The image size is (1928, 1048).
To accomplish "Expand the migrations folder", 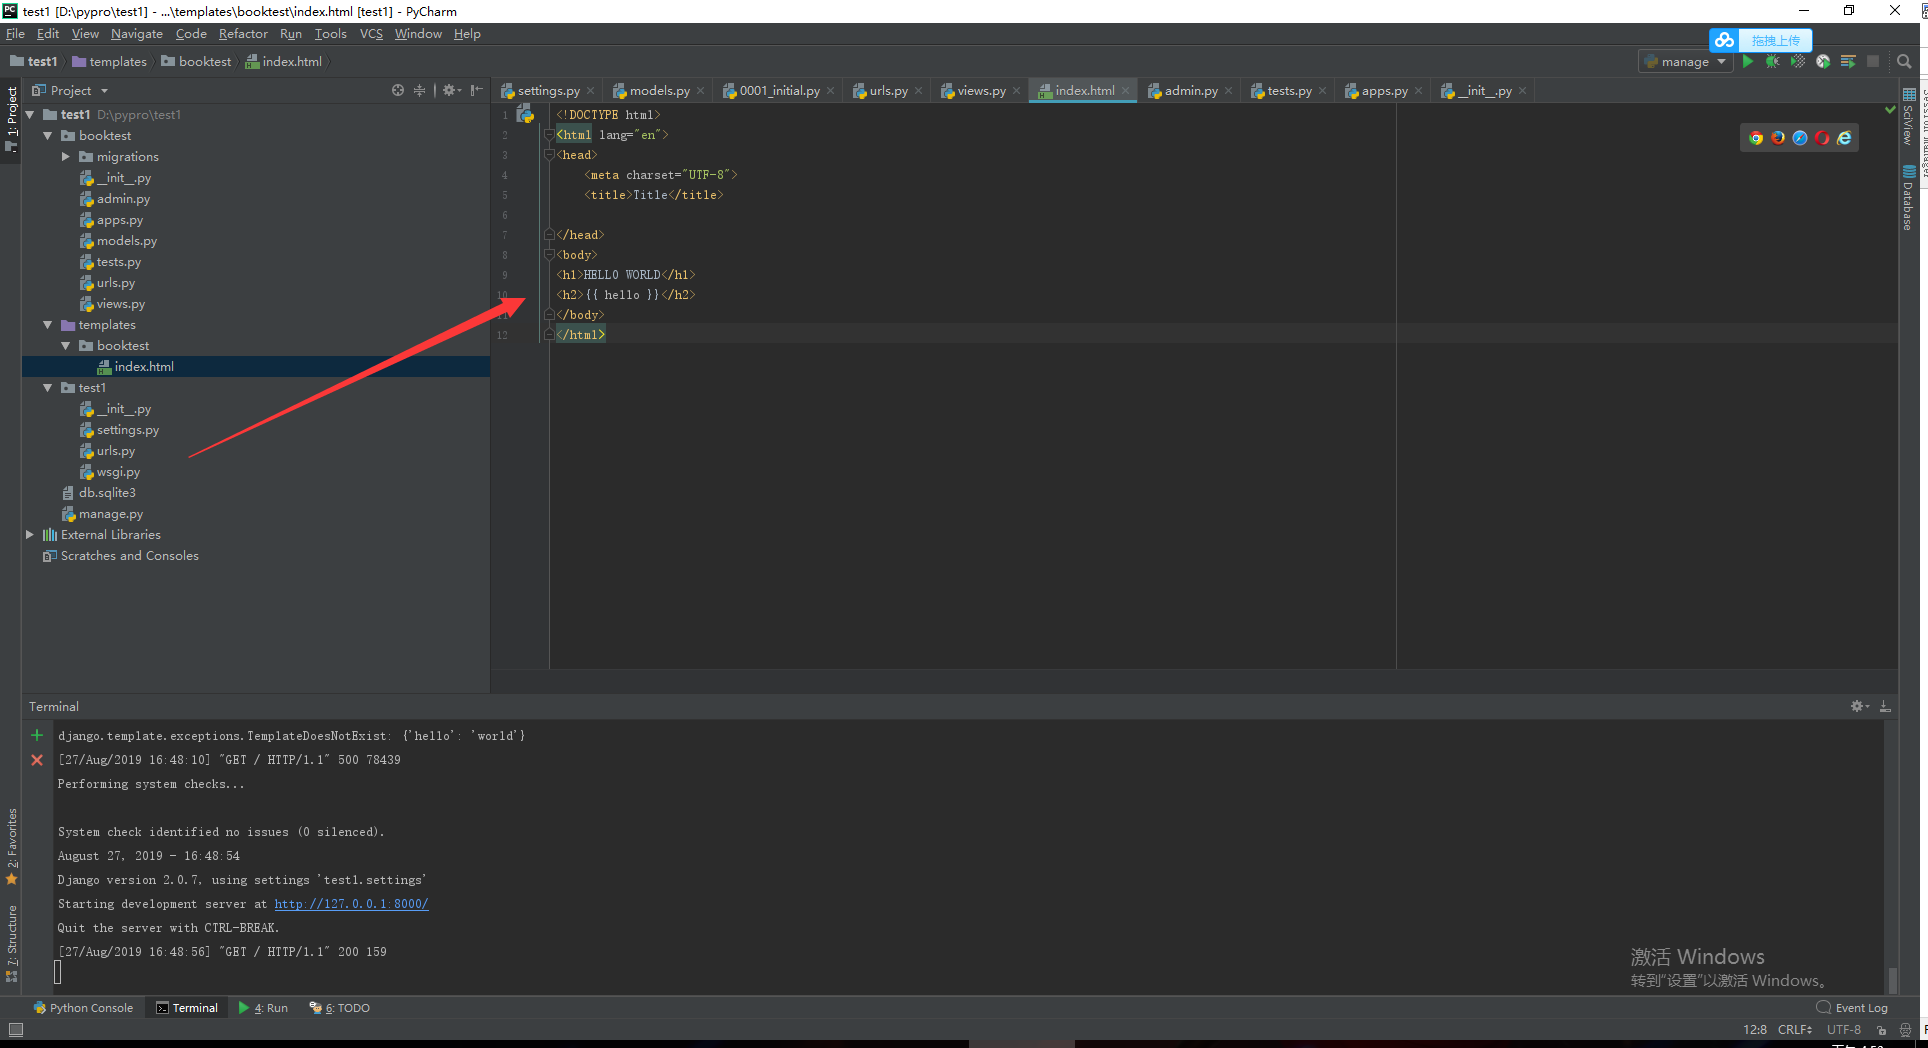I will tap(66, 157).
